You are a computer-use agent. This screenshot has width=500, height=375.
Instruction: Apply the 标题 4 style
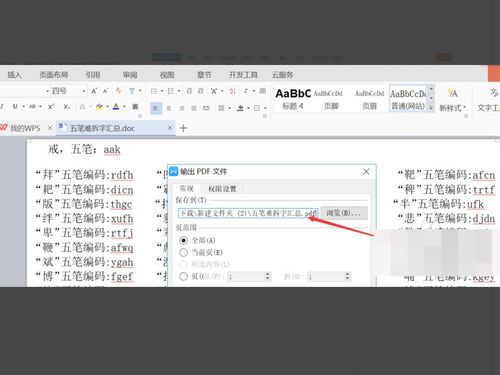[293, 99]
